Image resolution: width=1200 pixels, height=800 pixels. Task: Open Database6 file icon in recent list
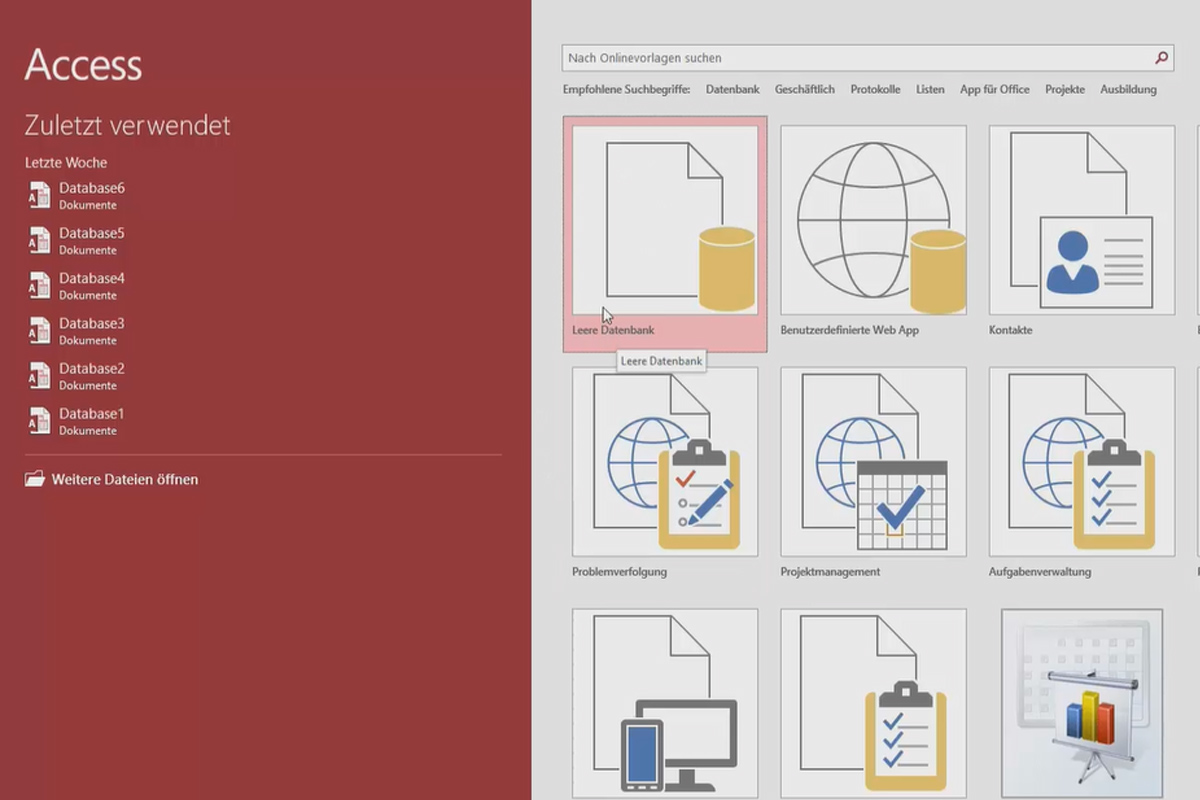tap(39, 195)
